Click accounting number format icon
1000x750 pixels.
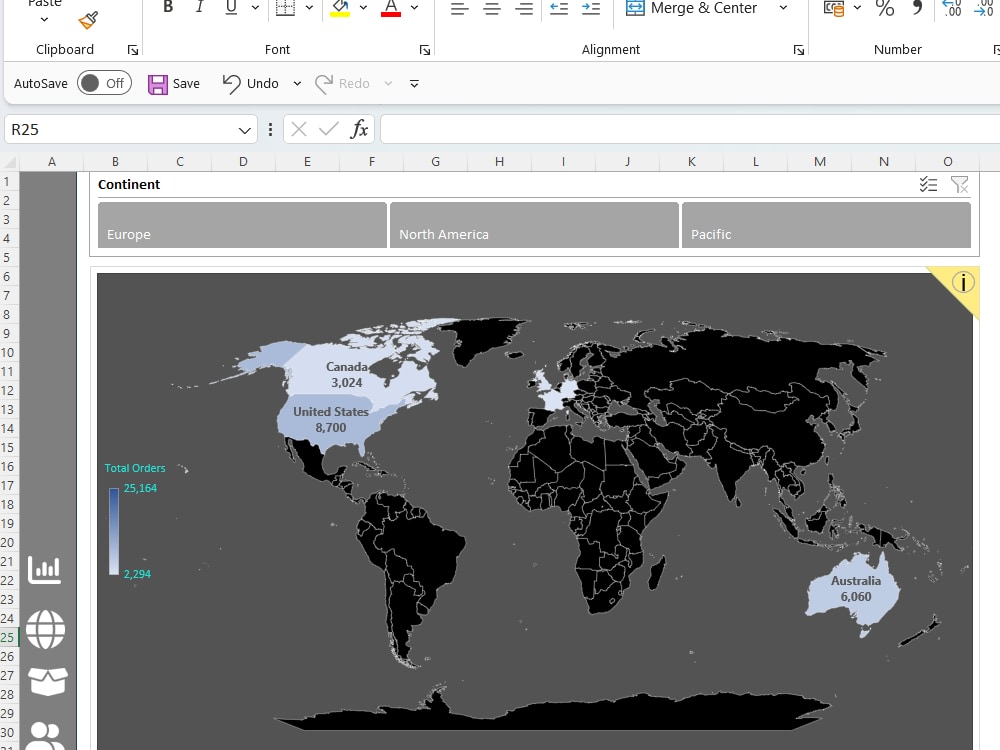[x=834, y=8]
